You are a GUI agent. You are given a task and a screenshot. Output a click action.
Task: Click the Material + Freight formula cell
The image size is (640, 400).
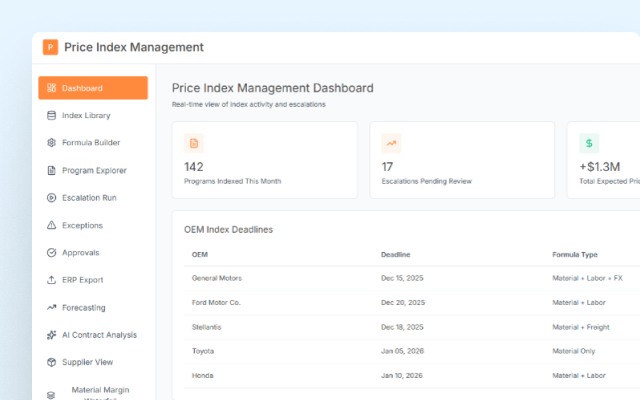(x=581, y=327)
